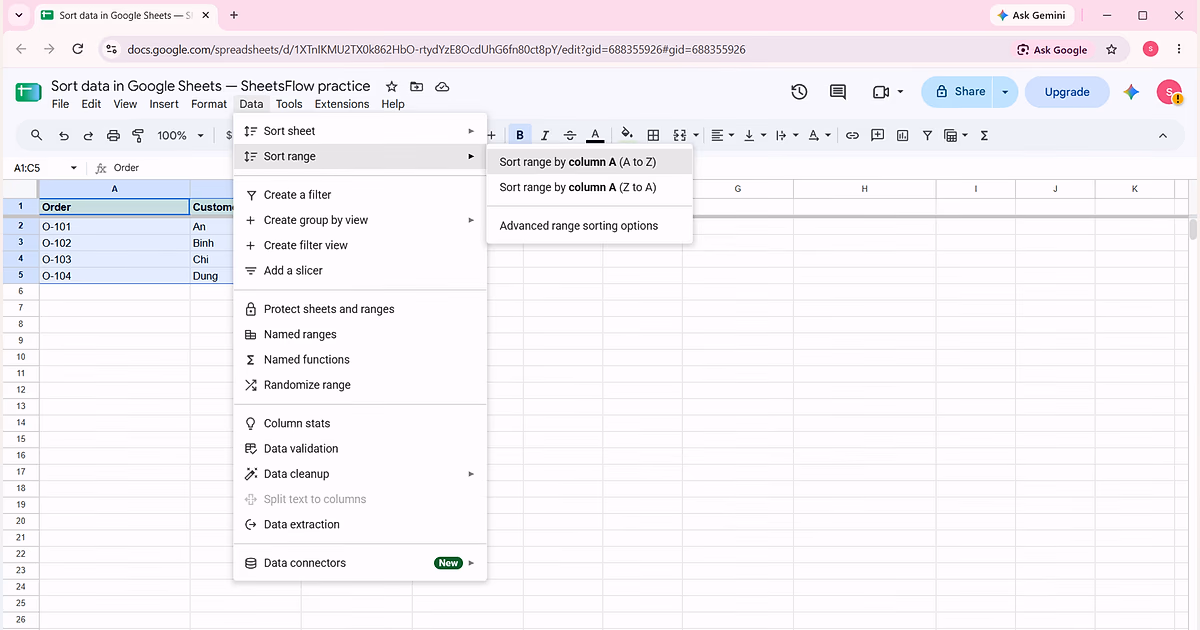Click the cloud document status icon

442,87
